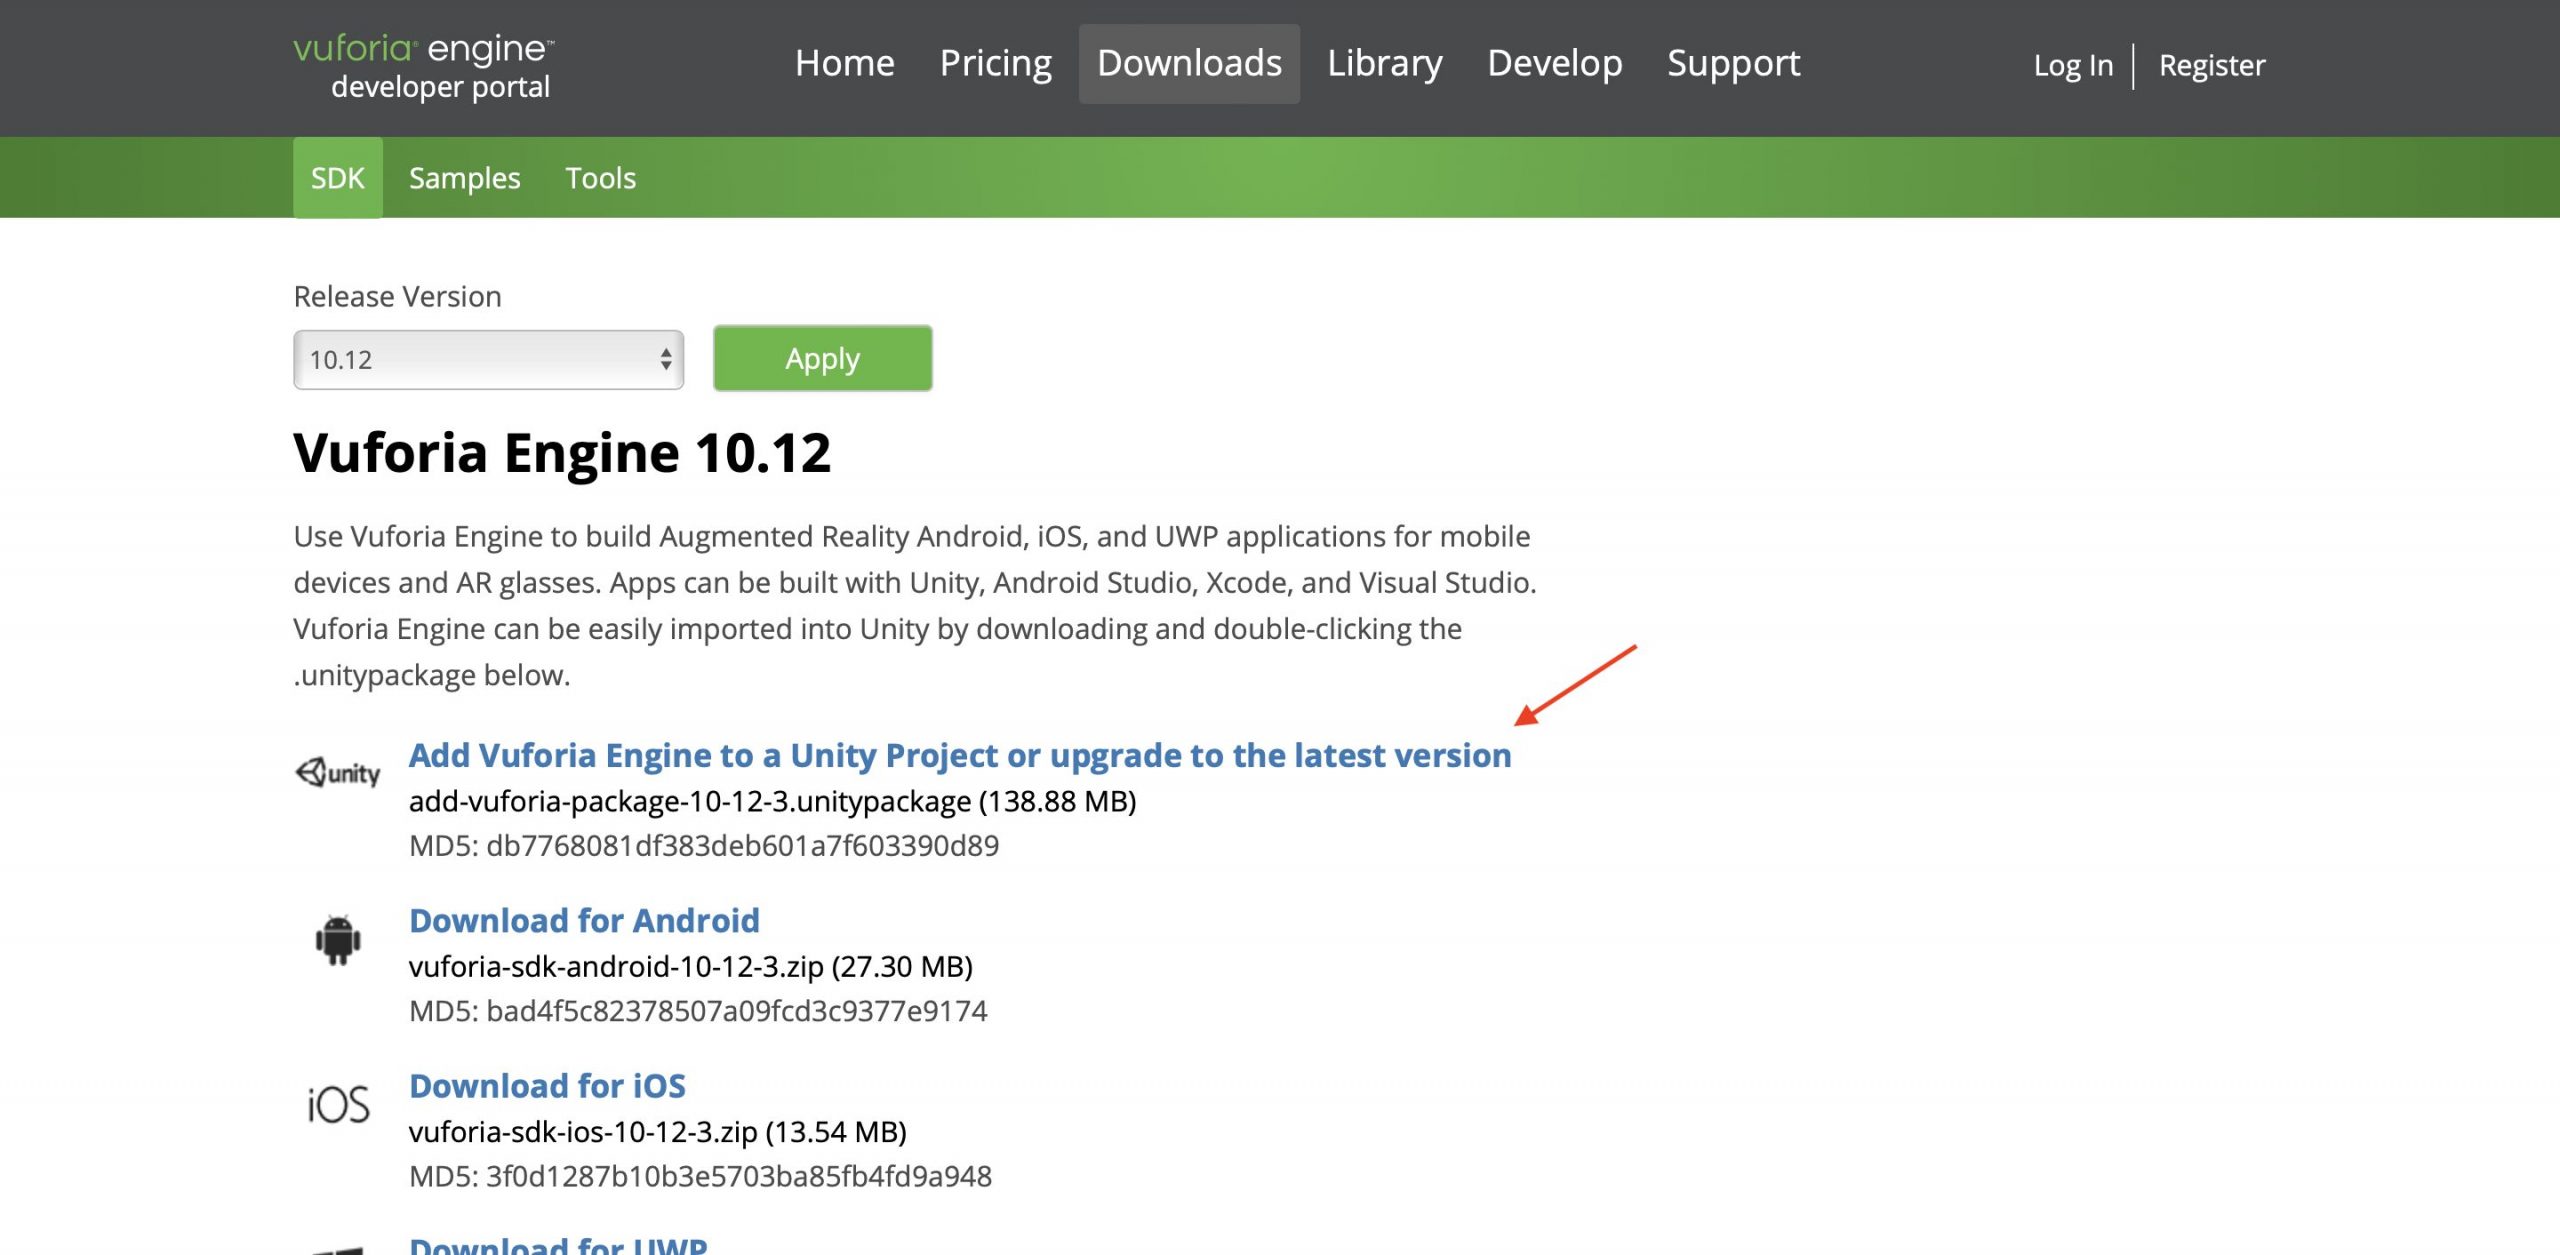Click the add-vuforia-package-10-12-3.unitypackage file name
This screenshot has height=1255, width=2560.
click(690, 801)
